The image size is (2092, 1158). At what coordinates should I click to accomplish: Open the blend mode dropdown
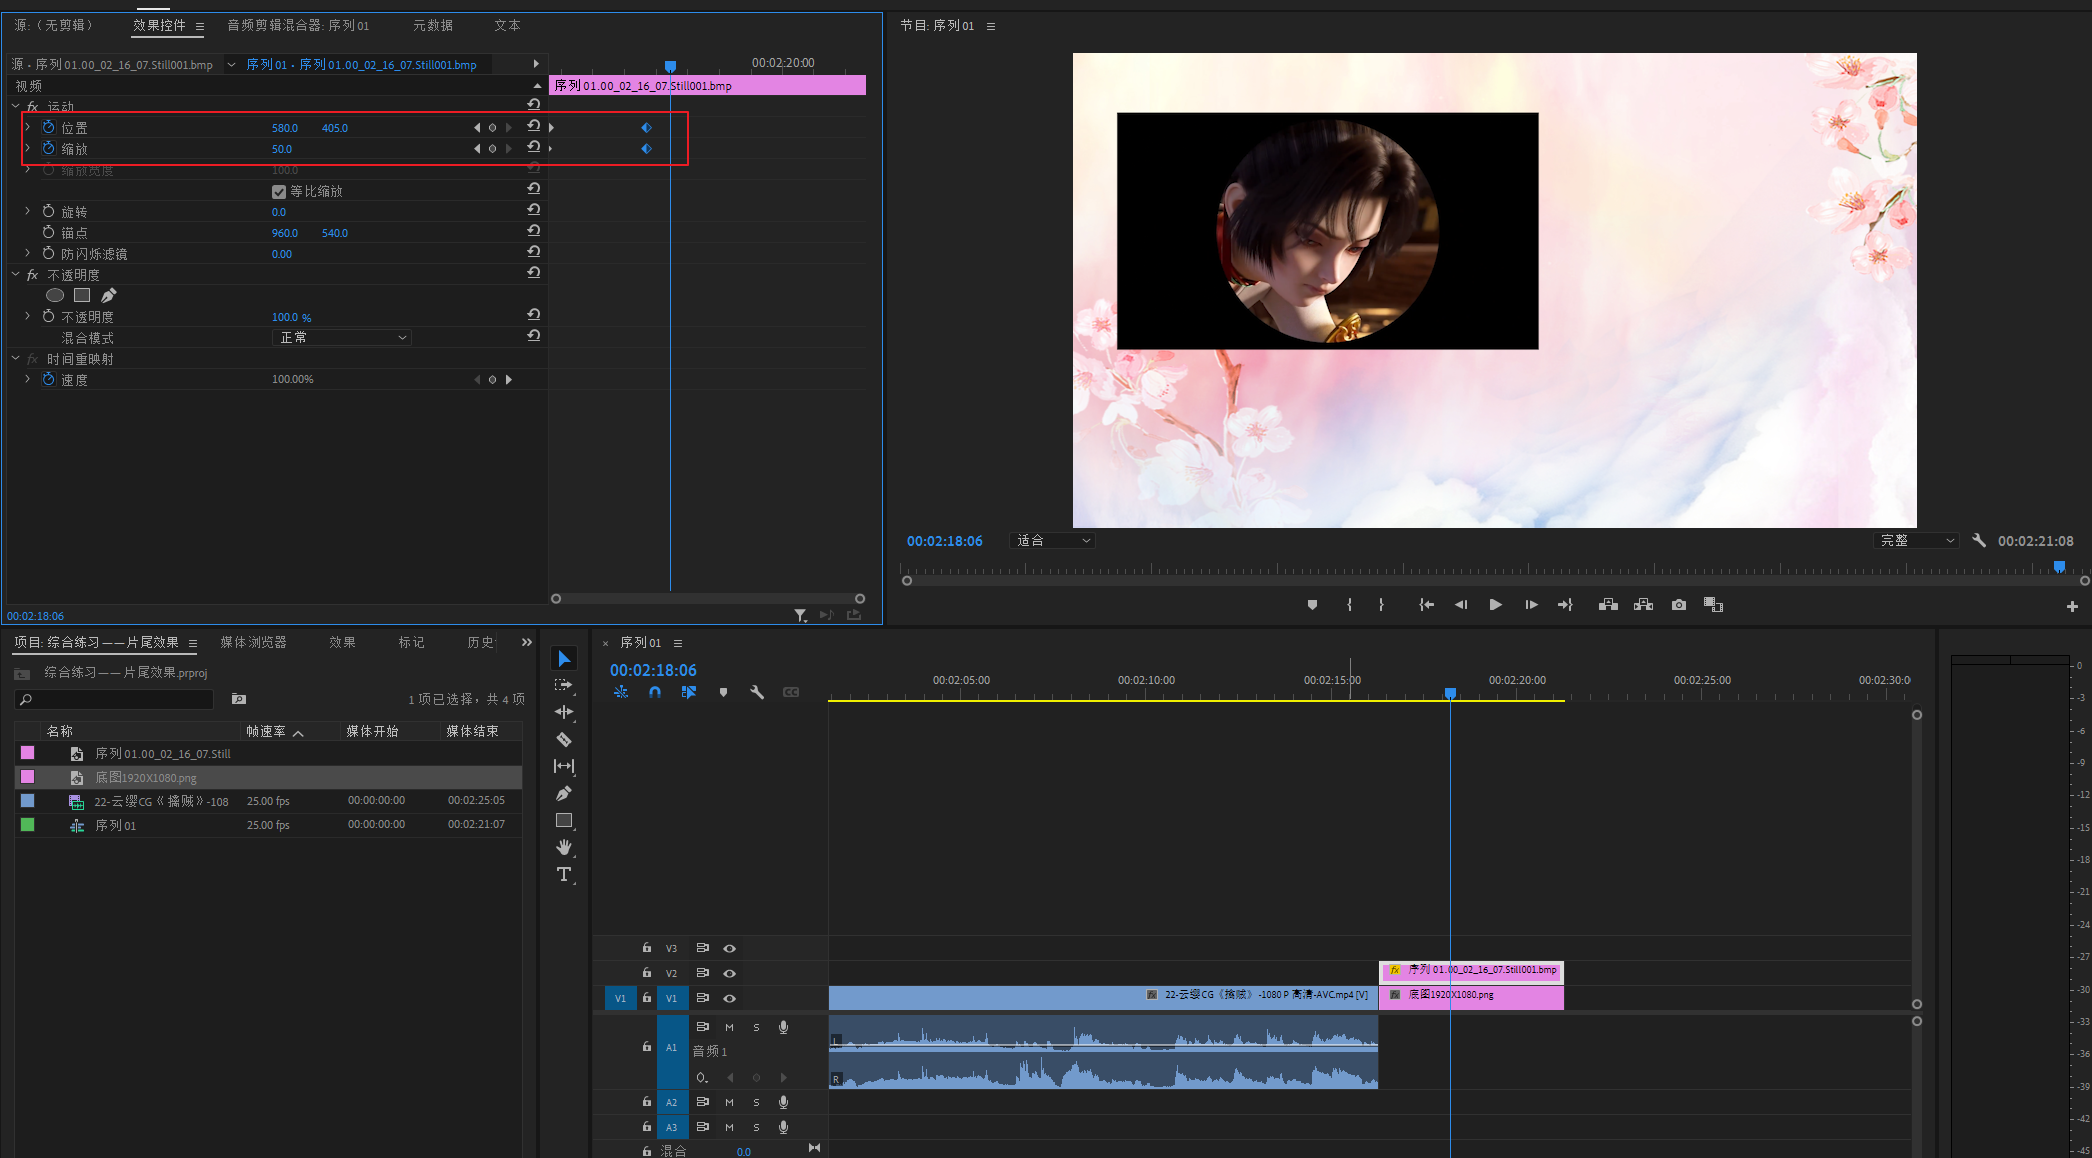[342, 338]
